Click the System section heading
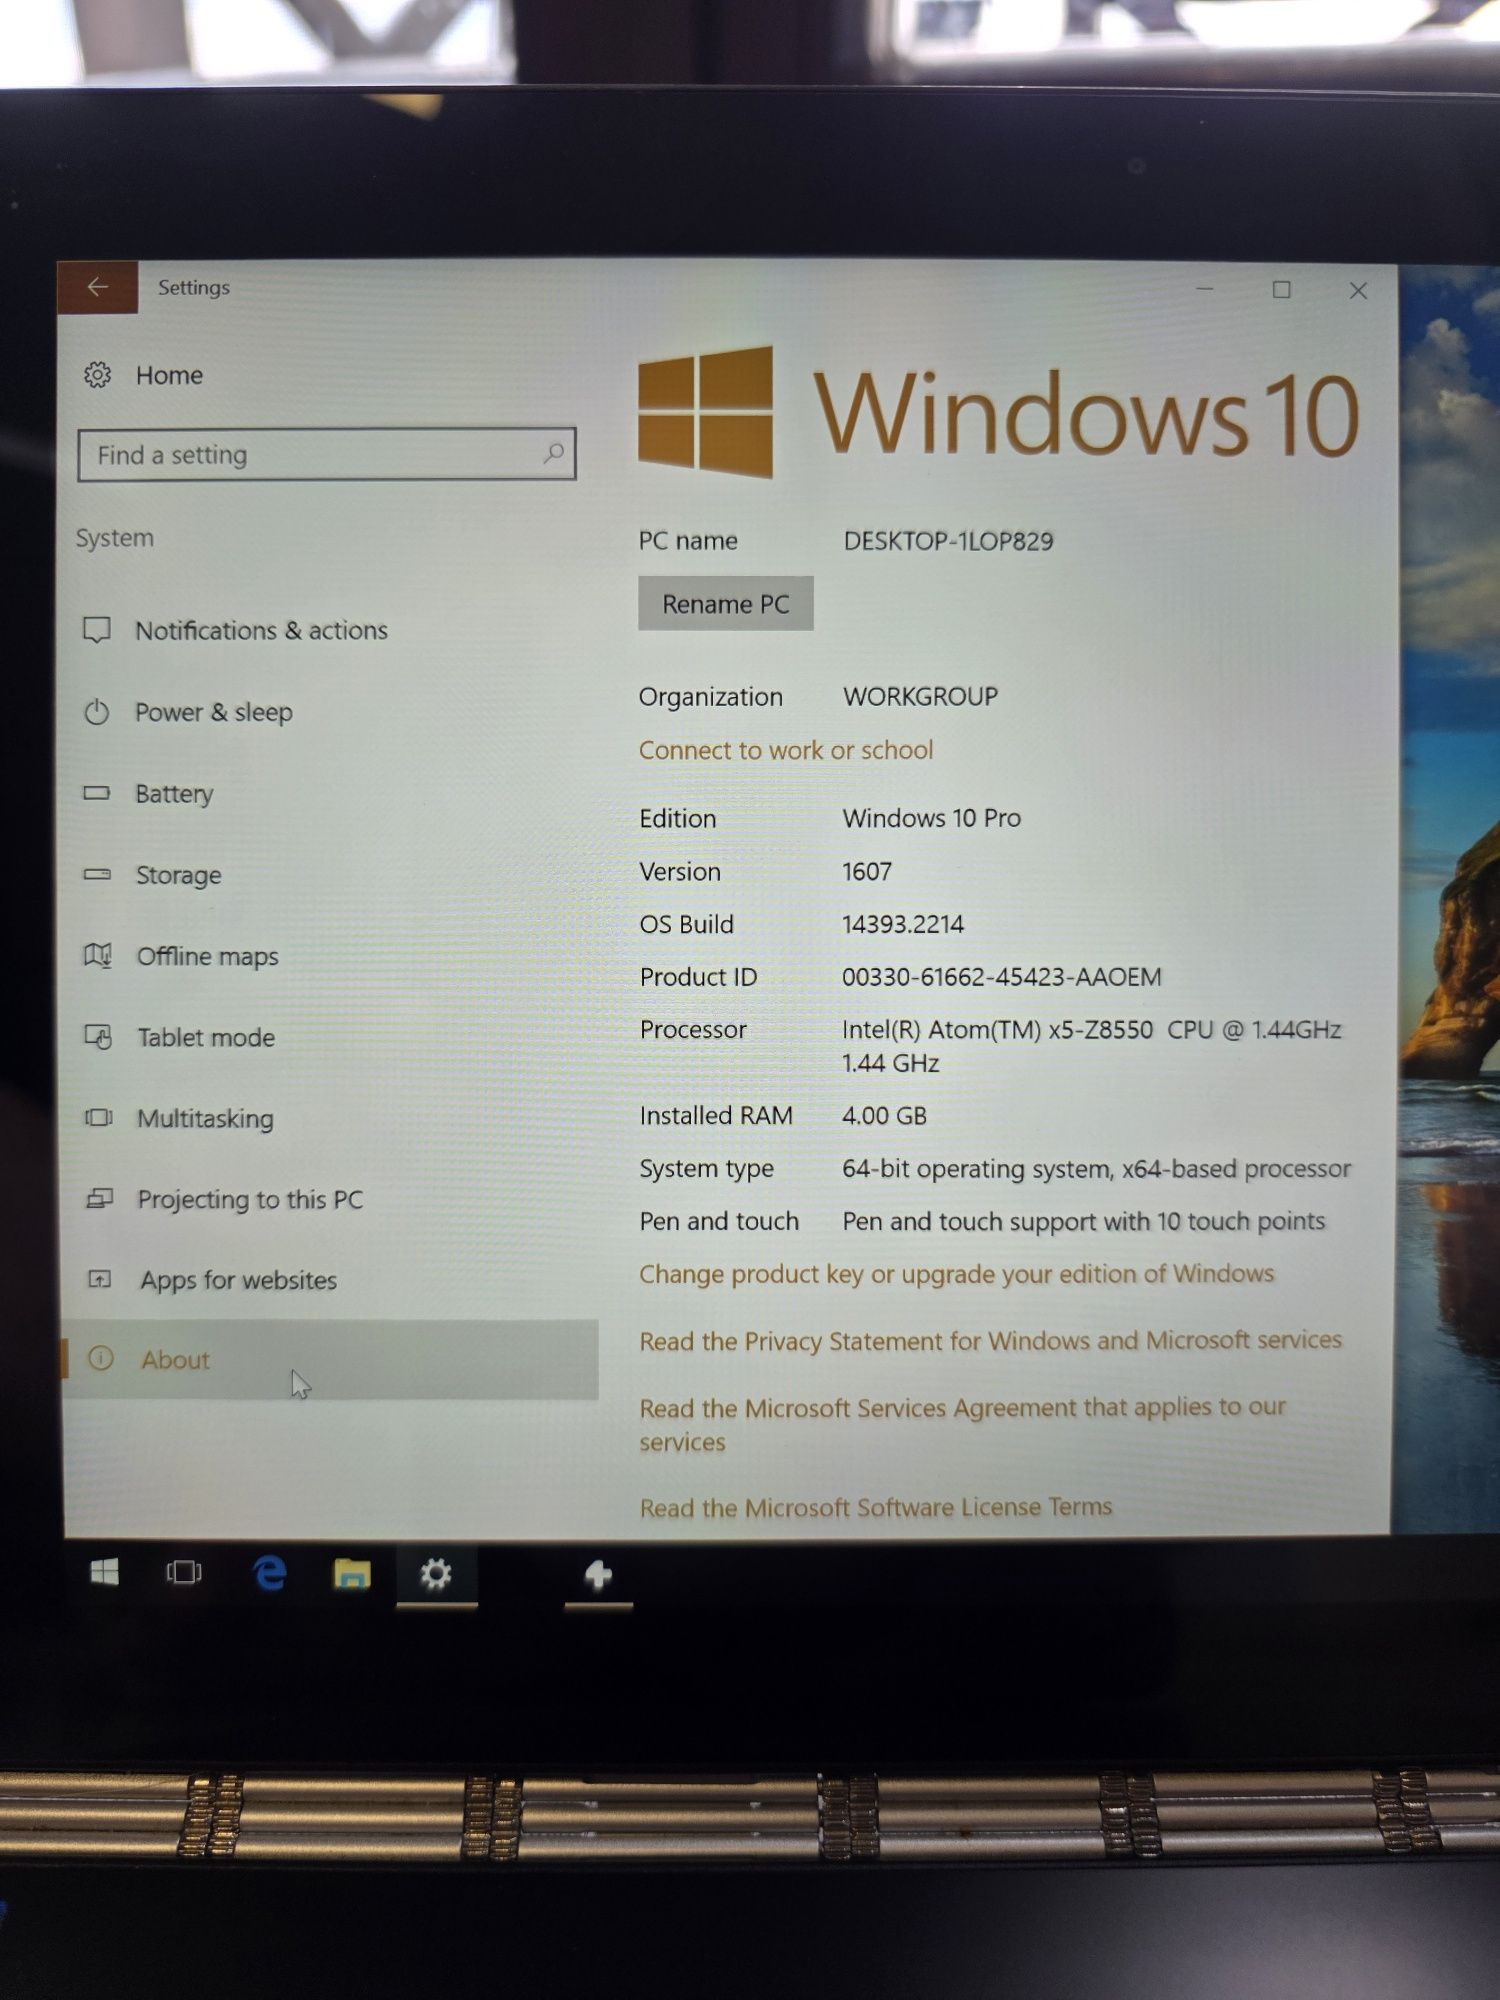Screen dimensions: 1500x2000 coord(115,538)
